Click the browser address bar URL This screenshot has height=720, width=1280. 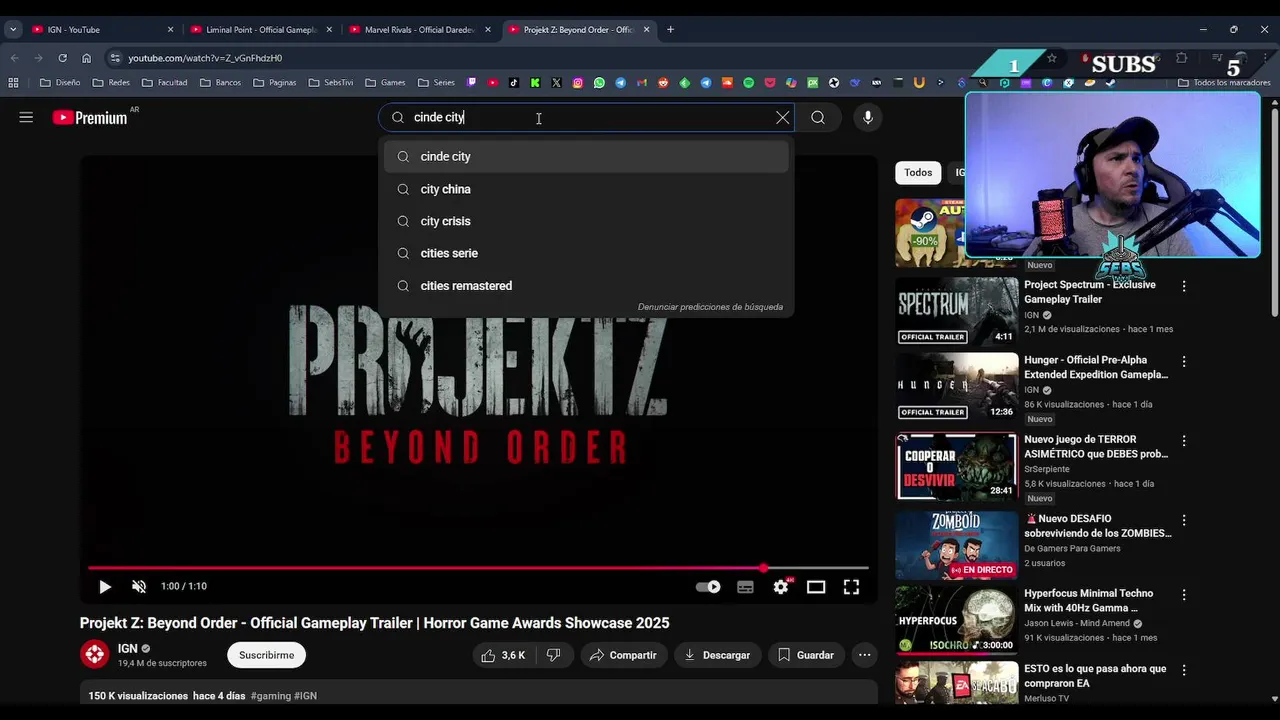pos(205,58)
